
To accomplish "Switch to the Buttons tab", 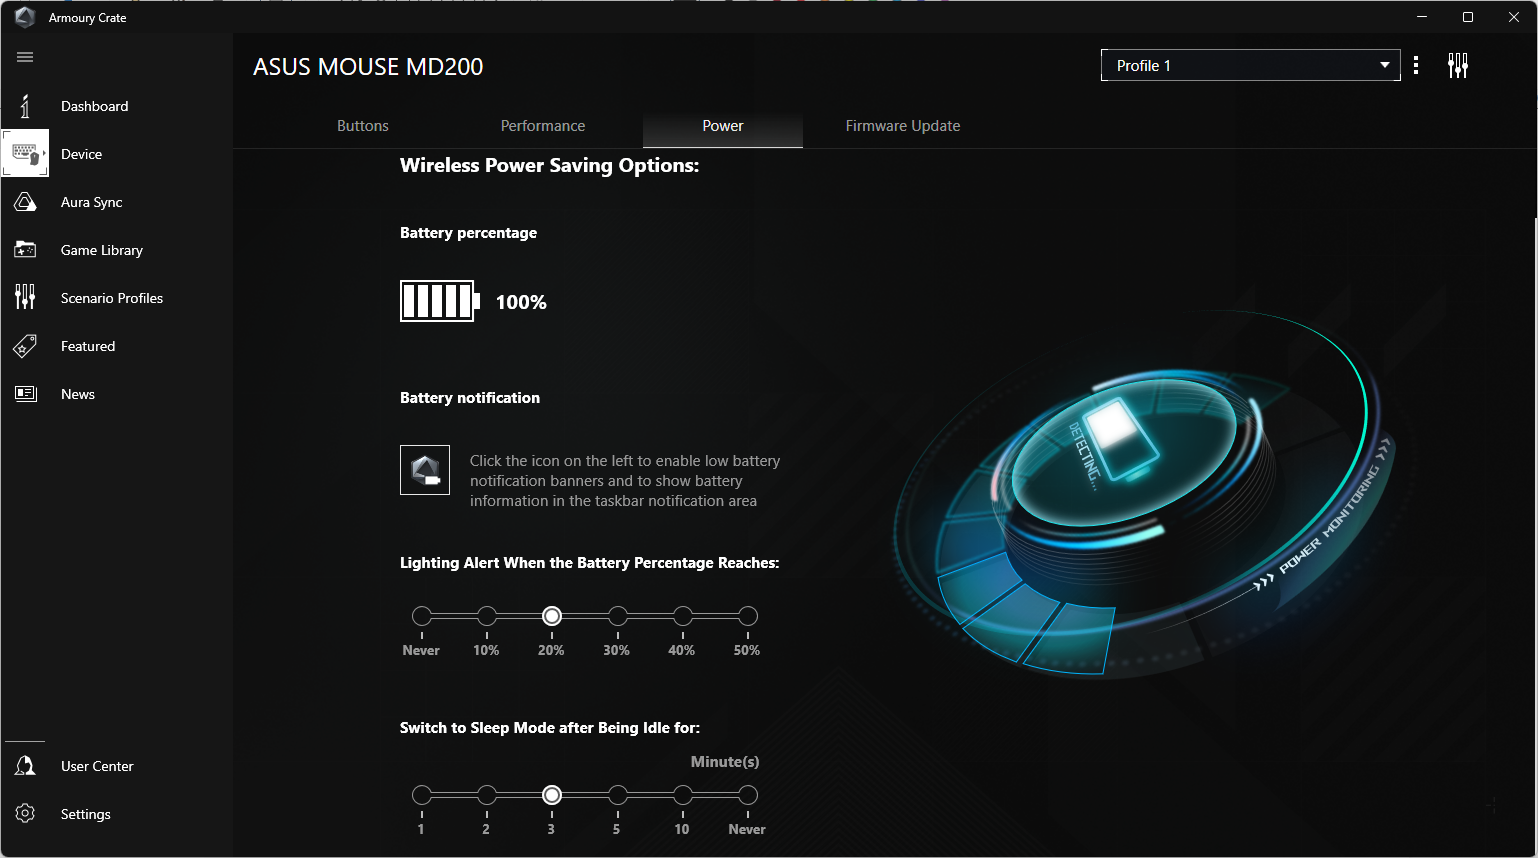I will 363,126.
